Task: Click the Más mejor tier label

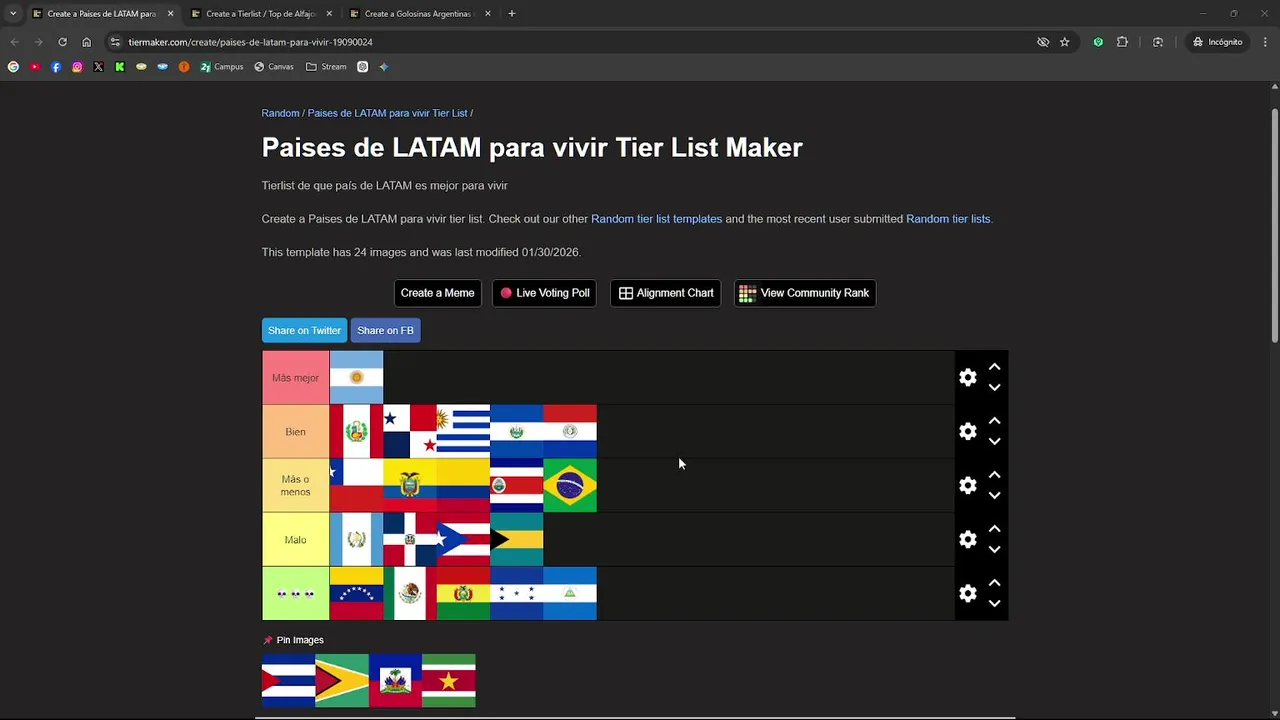Action: [296, 378]
